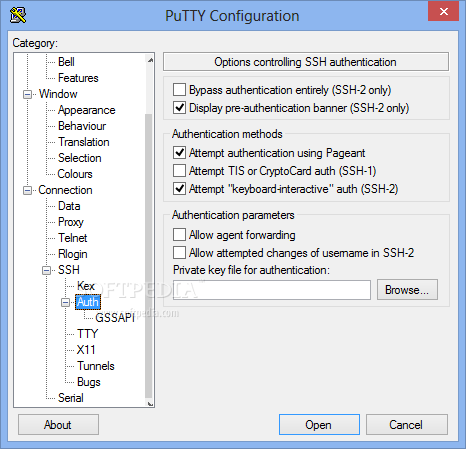The height and width of the screenshot is (449, 466).
Task: Select TTY category
Action: point(87,334)
